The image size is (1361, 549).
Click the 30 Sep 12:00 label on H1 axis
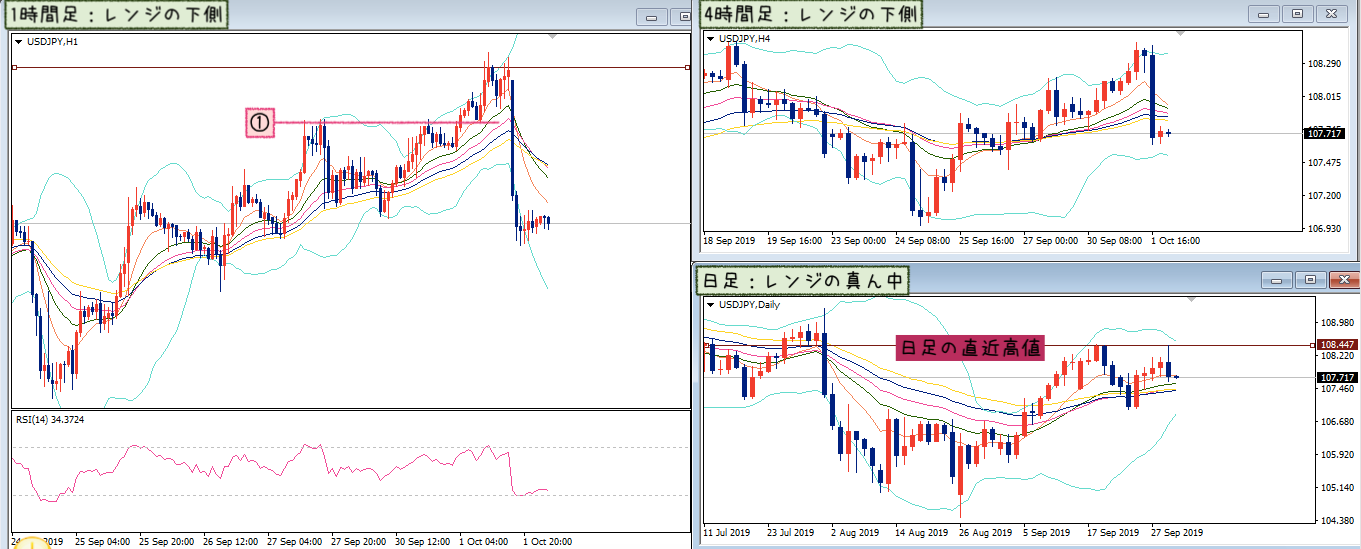[x=423, y=541]
